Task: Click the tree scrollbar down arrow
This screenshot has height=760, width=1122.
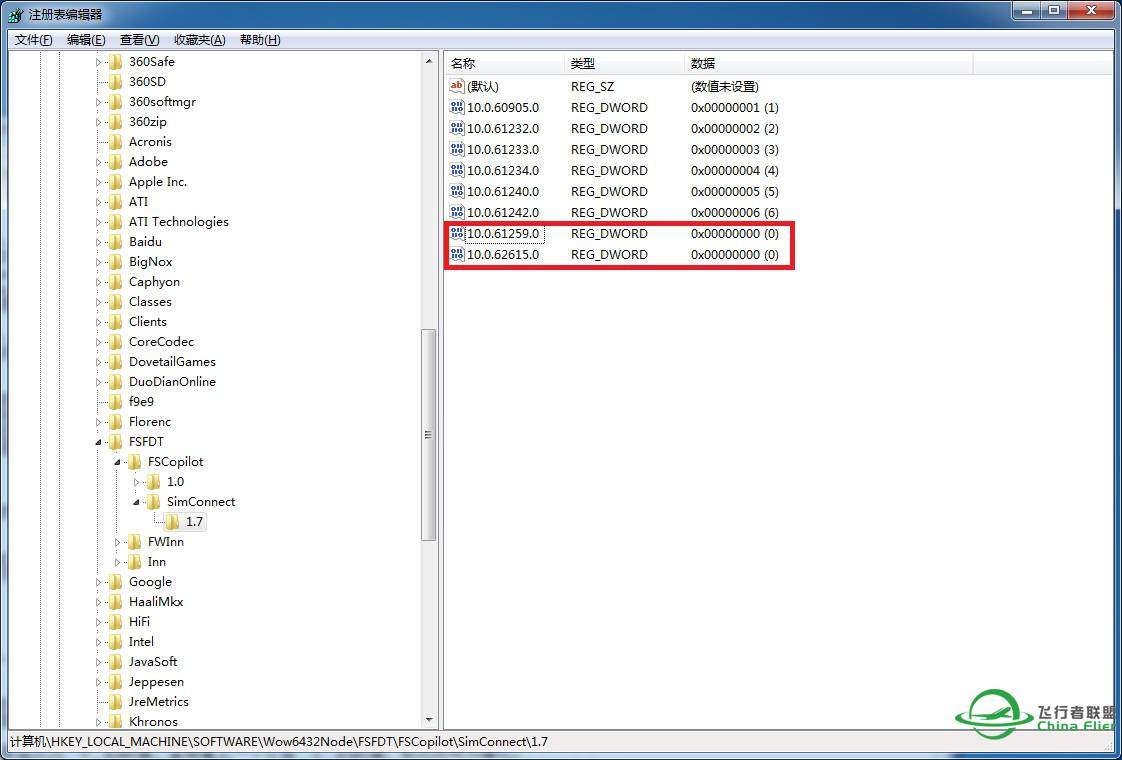Action: (x=429, y=720)
